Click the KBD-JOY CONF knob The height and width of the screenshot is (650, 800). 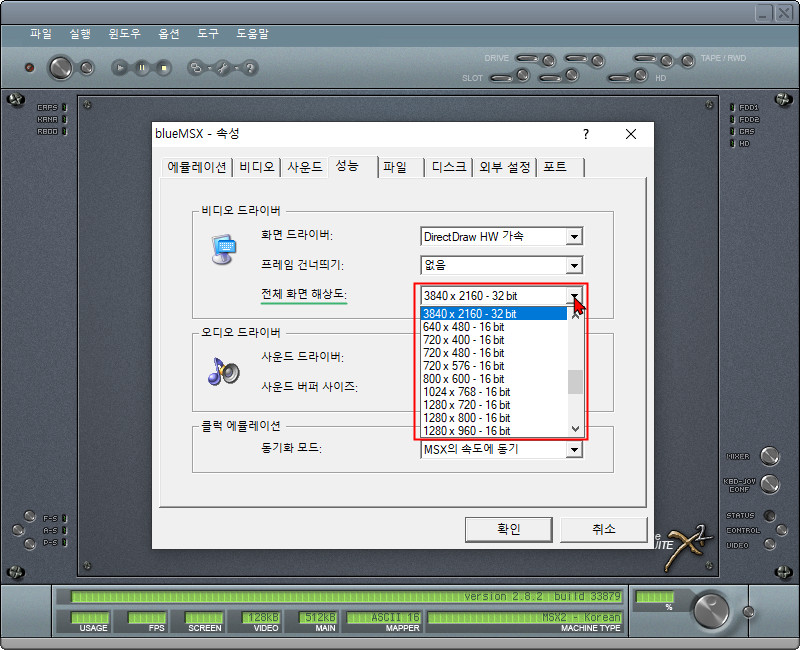pos(769,484)
